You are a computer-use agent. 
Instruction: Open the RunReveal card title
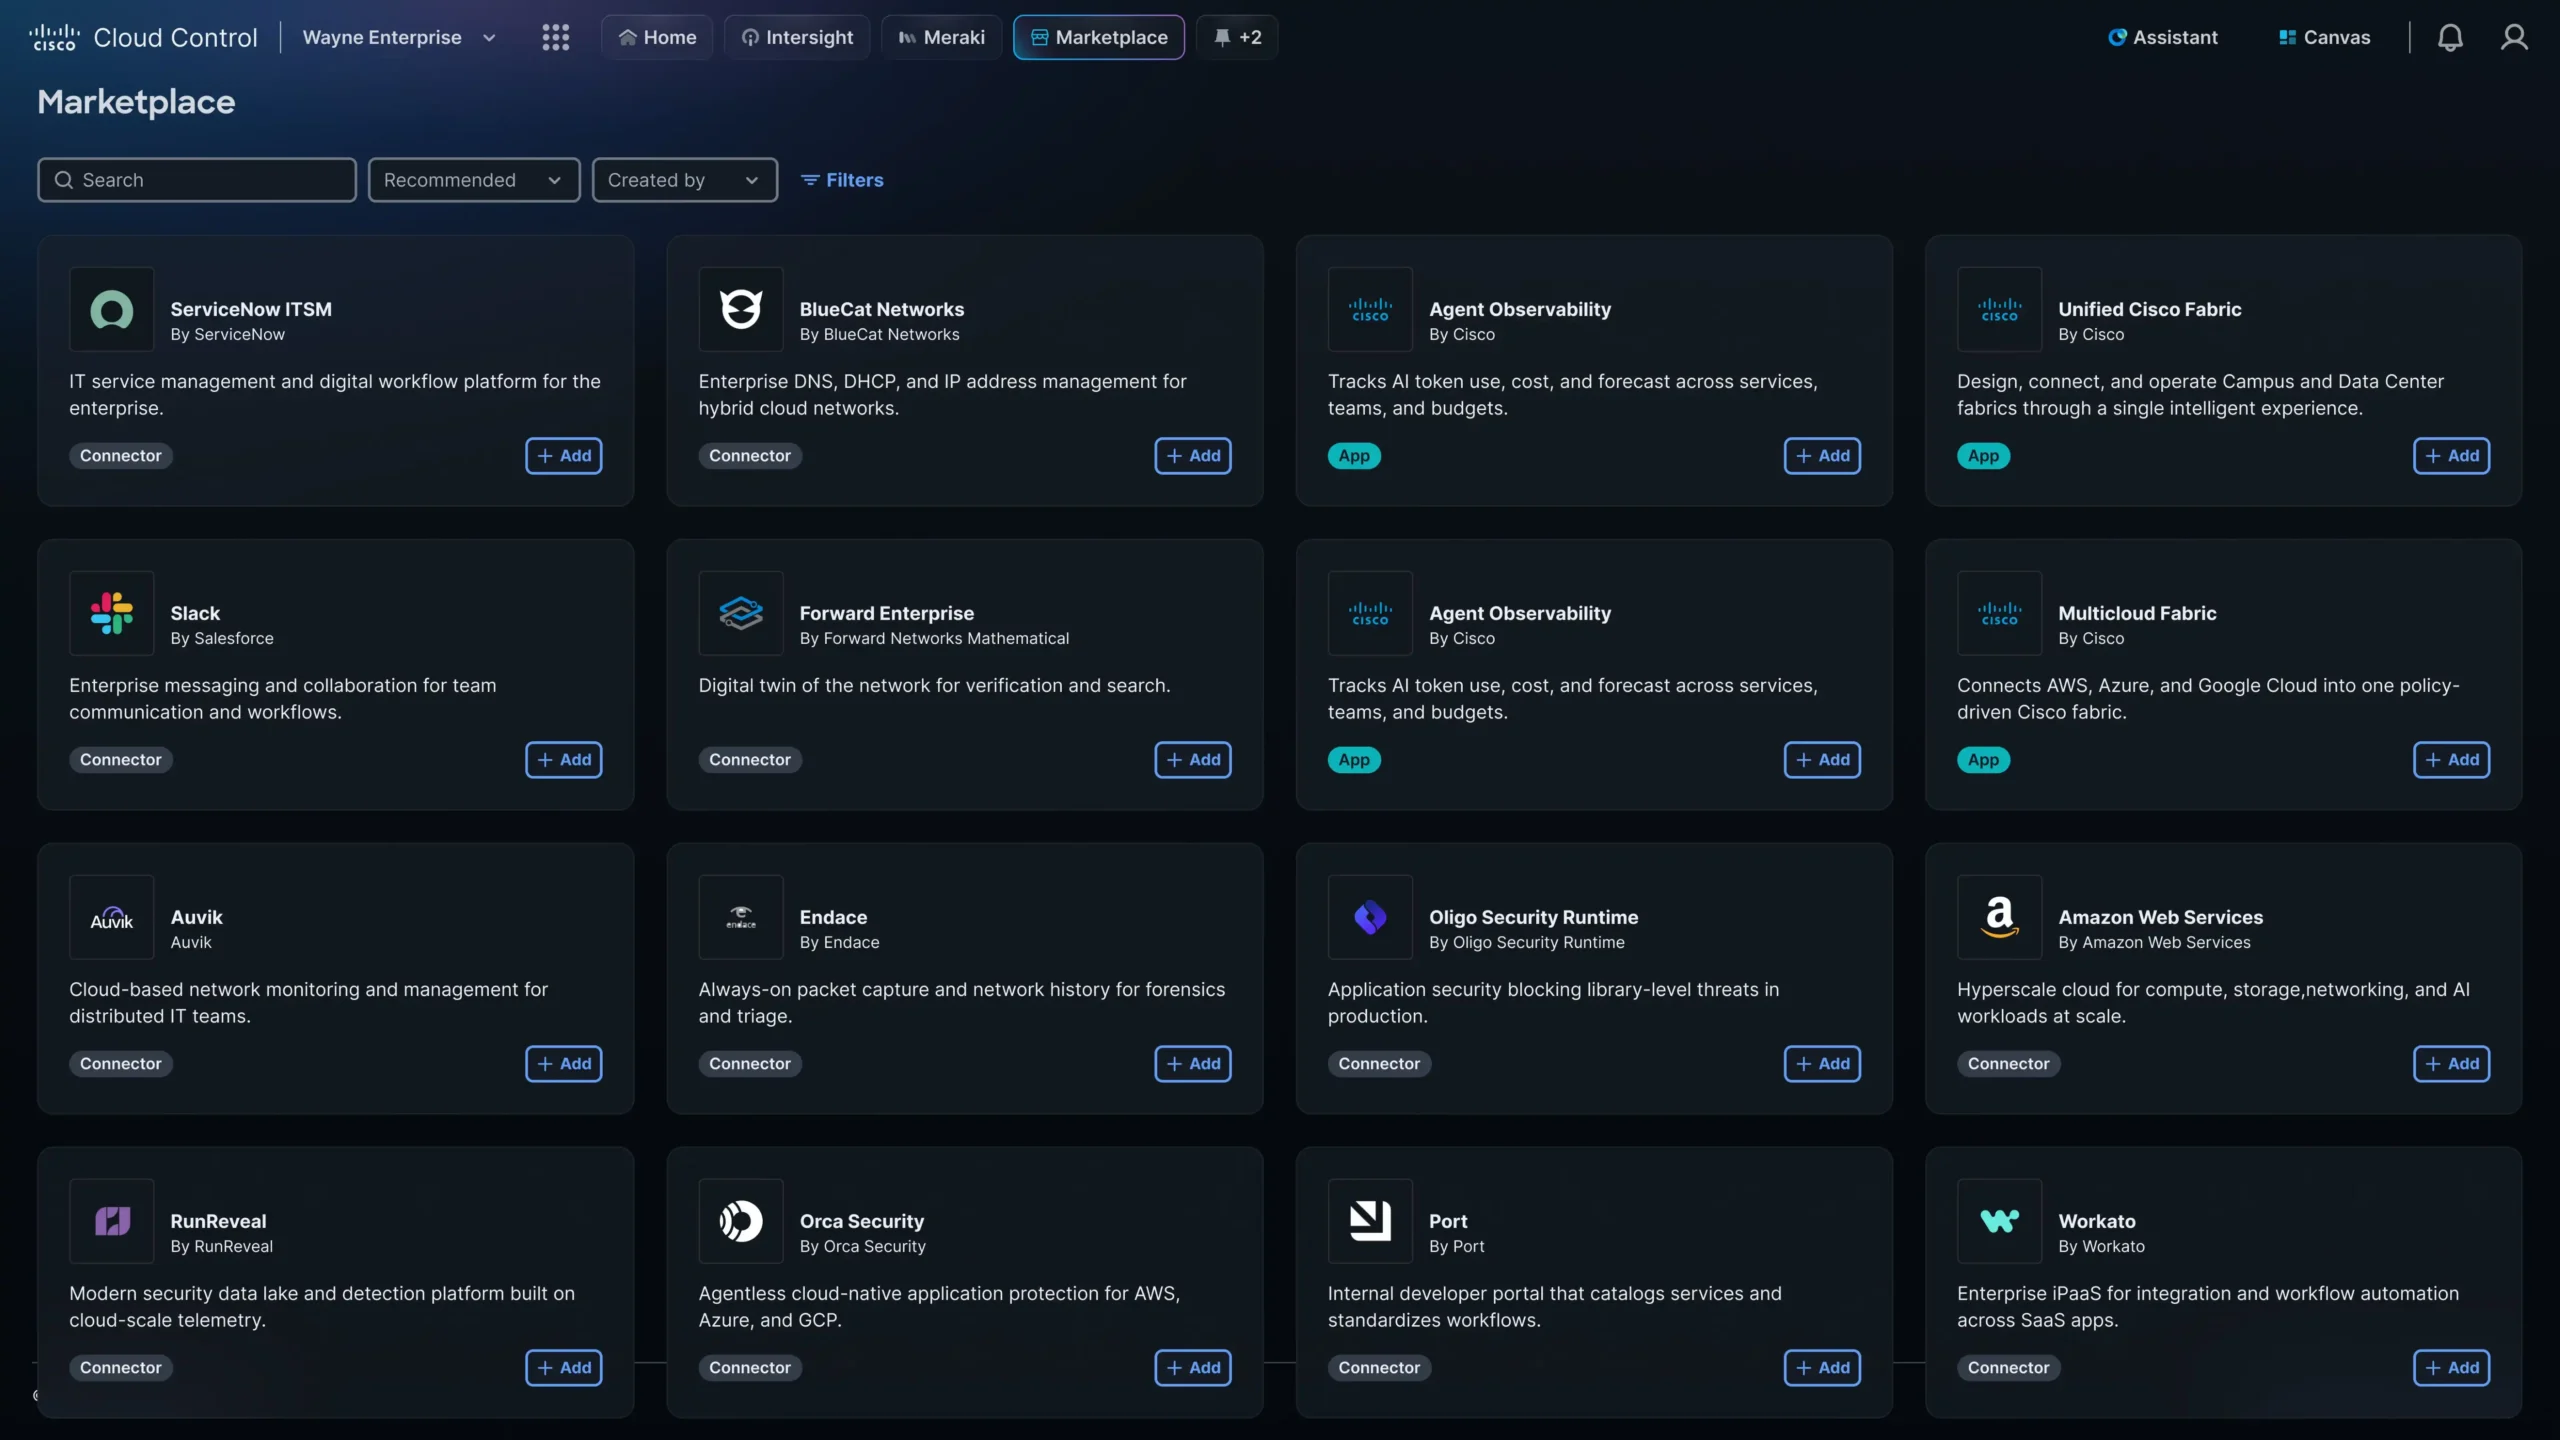click(x=218, y=1221)
